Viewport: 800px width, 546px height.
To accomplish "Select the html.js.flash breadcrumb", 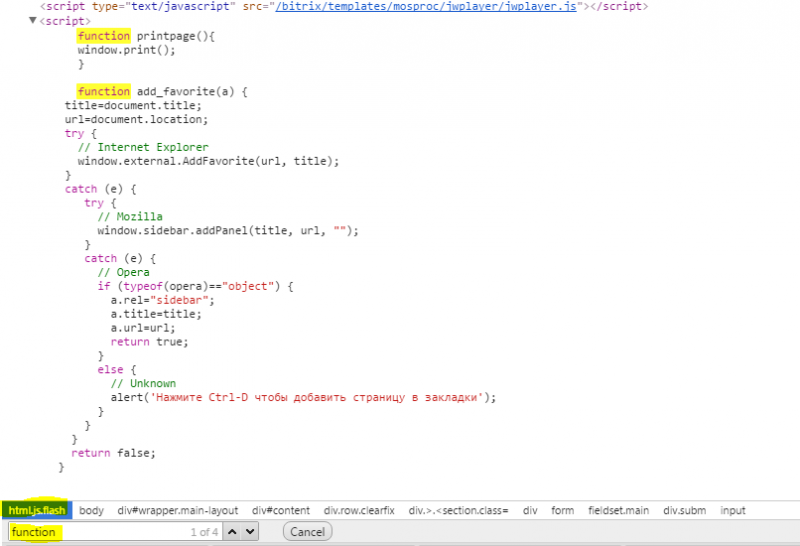I will 37,510.
